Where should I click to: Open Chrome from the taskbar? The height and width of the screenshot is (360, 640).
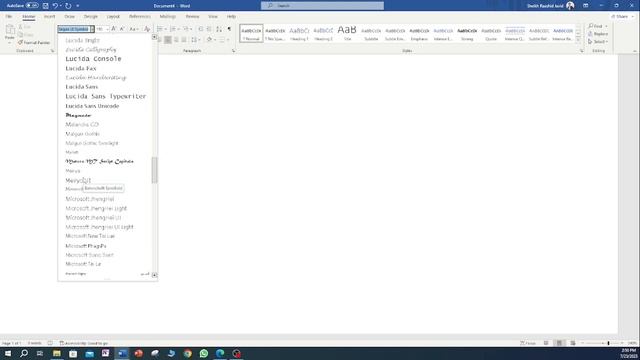[188, 353]
